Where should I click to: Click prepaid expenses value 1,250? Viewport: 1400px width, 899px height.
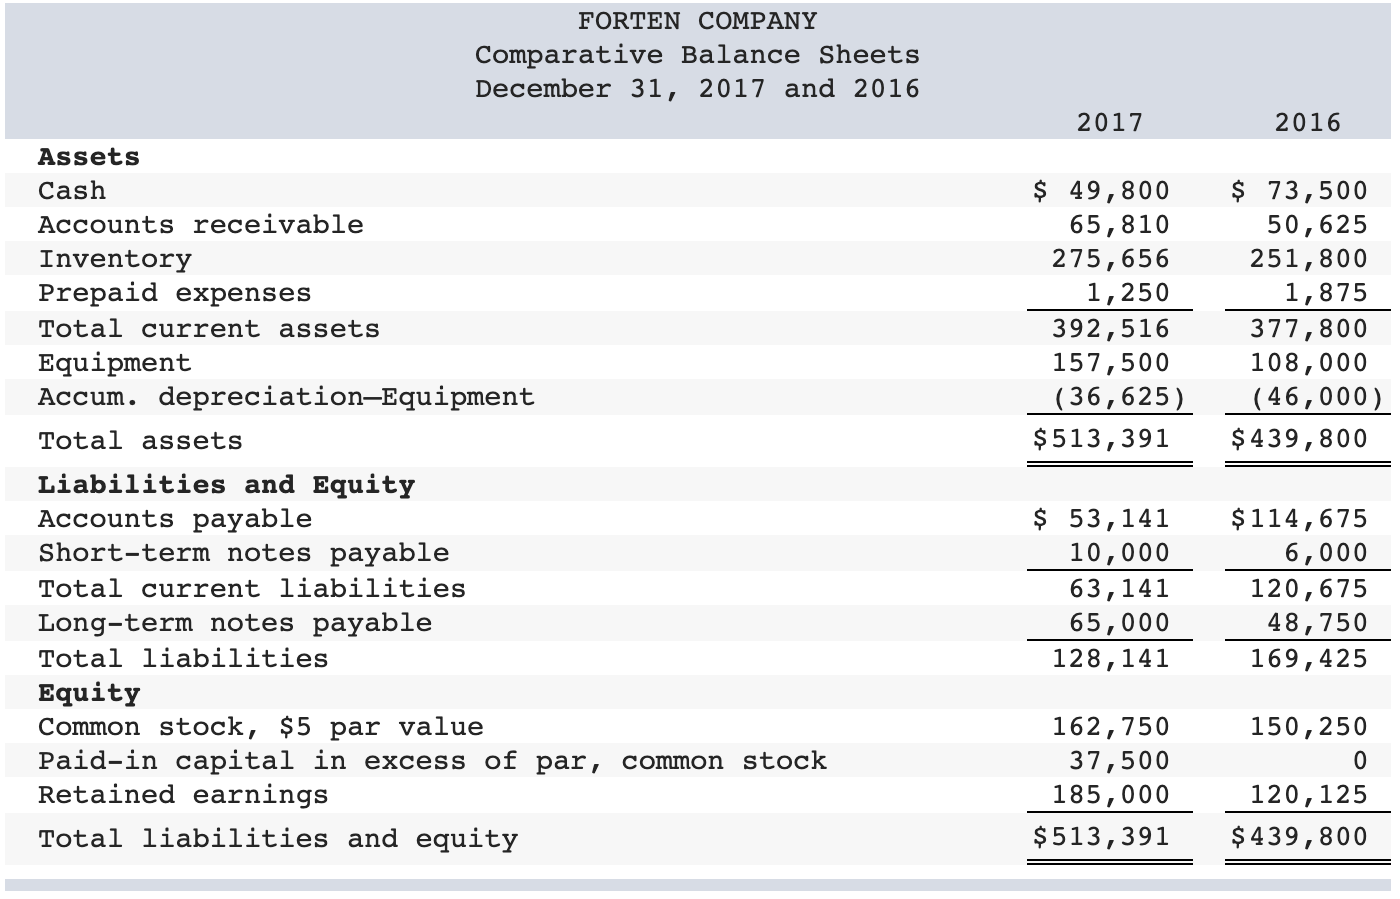(1127, 292)
